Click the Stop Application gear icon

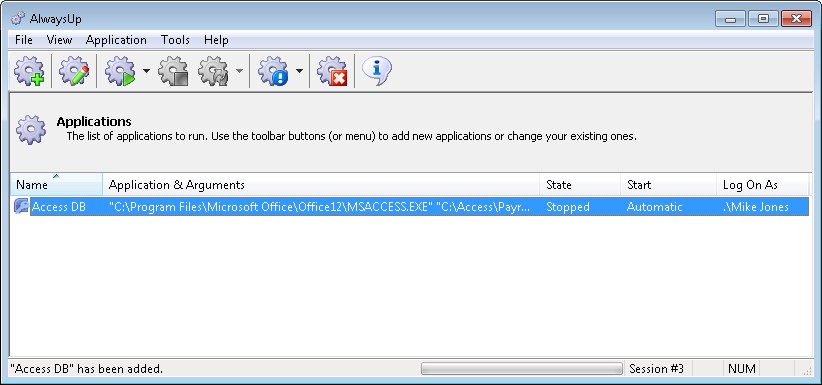173,71
